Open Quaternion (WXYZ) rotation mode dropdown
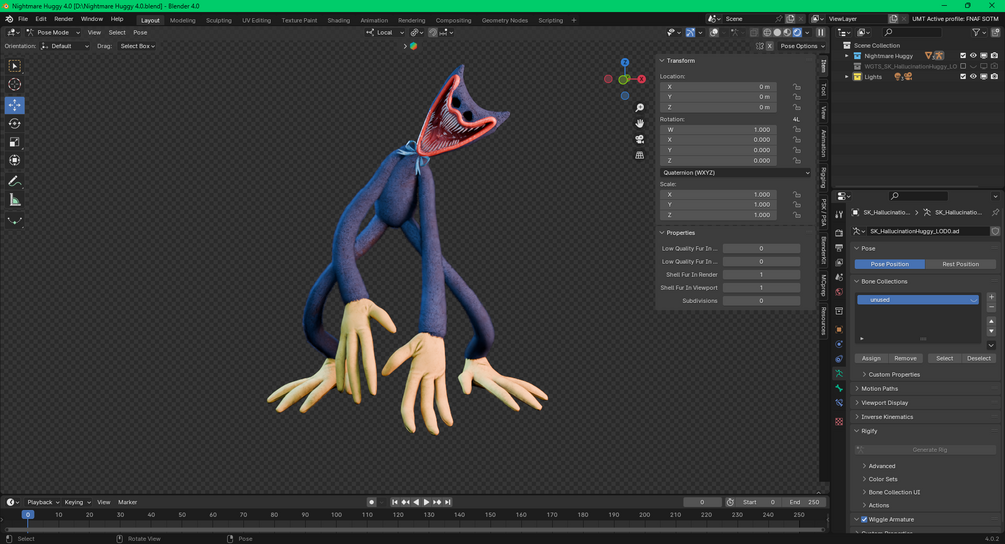Viewport: 1005px width, 544px height. 735,172
